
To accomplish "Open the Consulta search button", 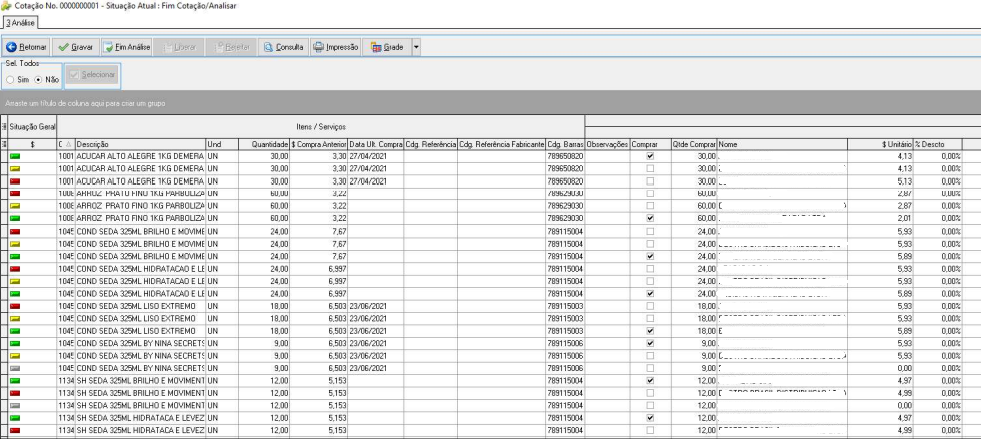I will 283,47.
